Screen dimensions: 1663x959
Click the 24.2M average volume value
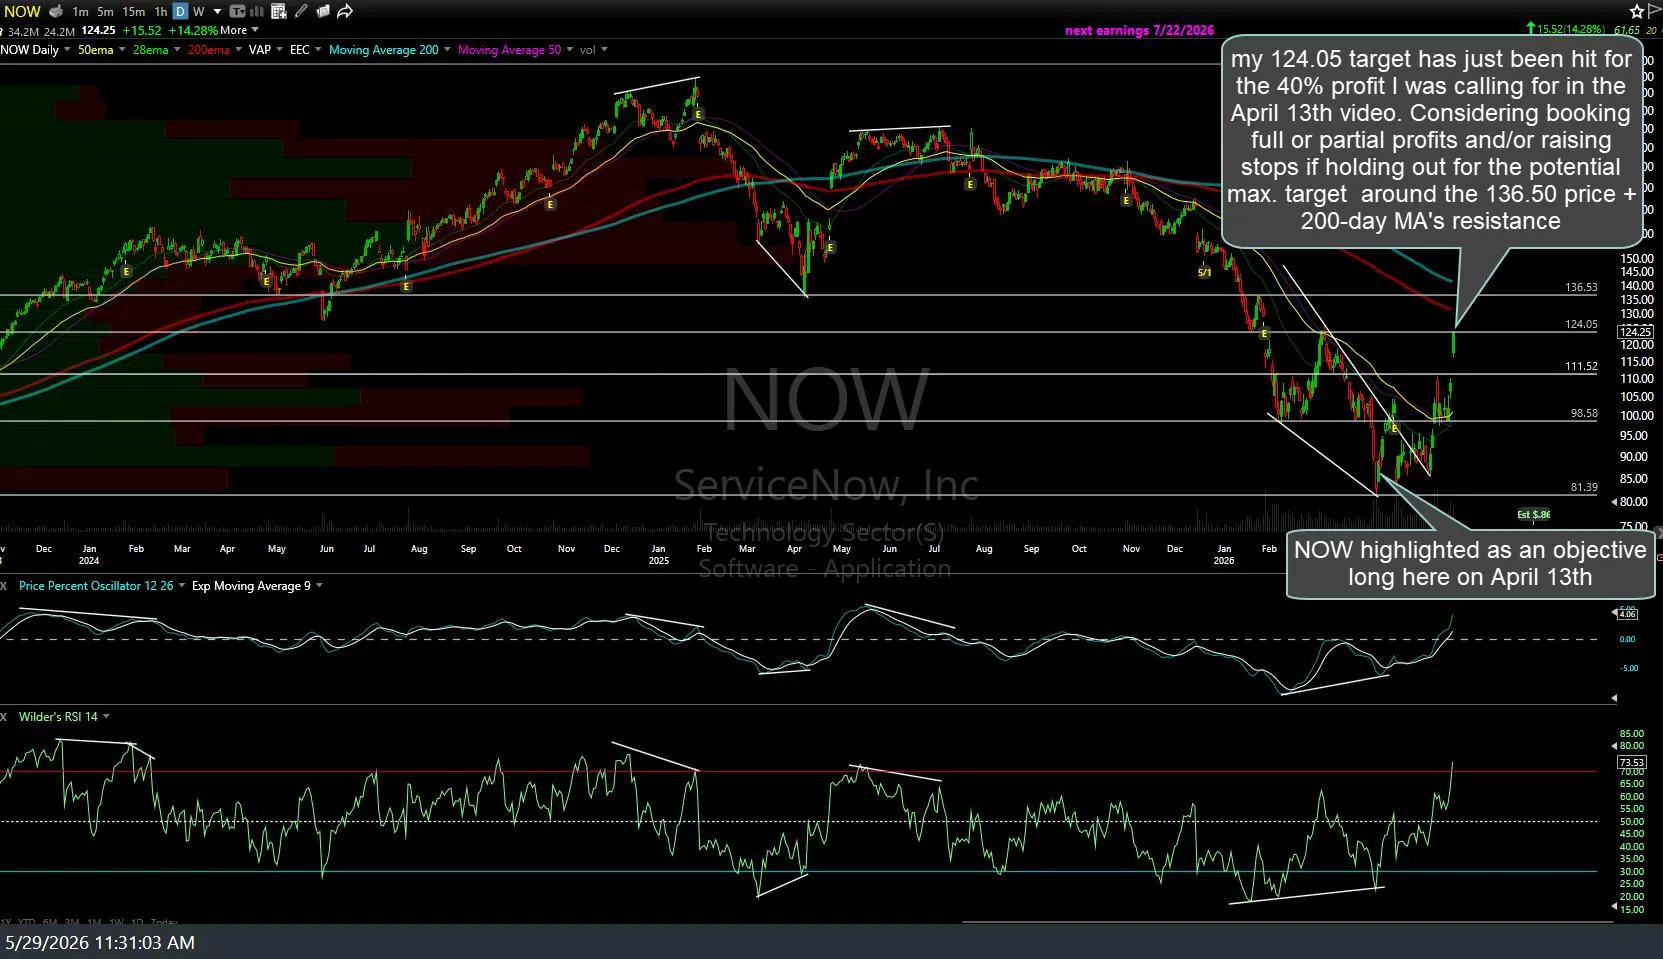pos(59,32)
